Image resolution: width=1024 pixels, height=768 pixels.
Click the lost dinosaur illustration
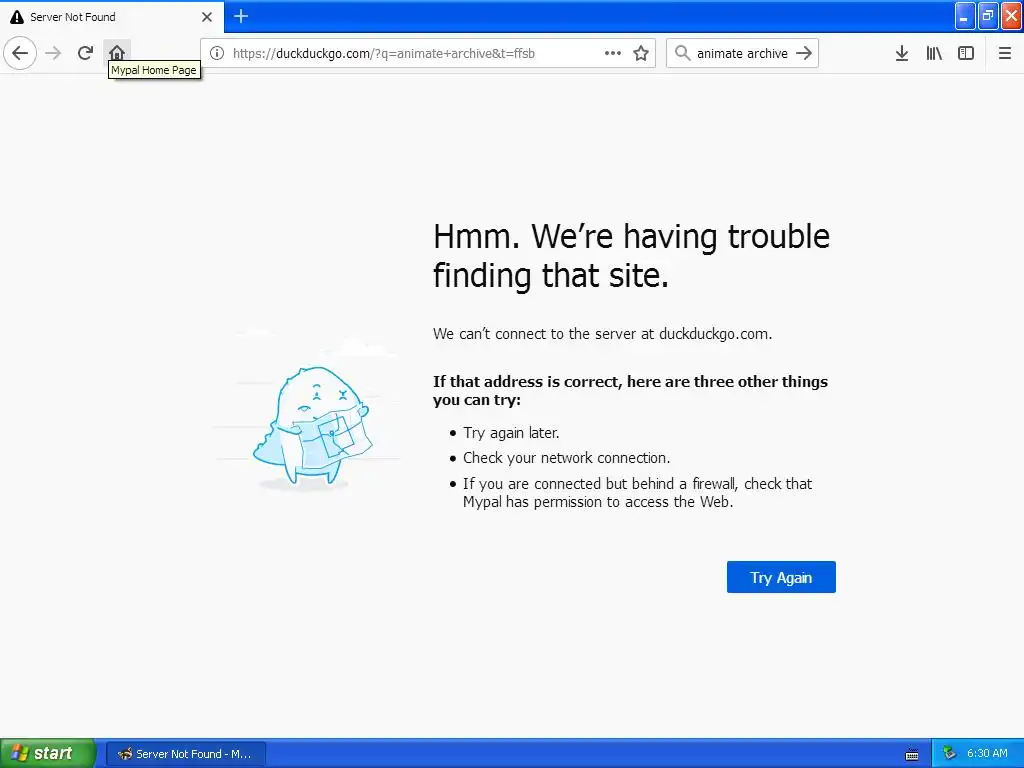(312, 426)
